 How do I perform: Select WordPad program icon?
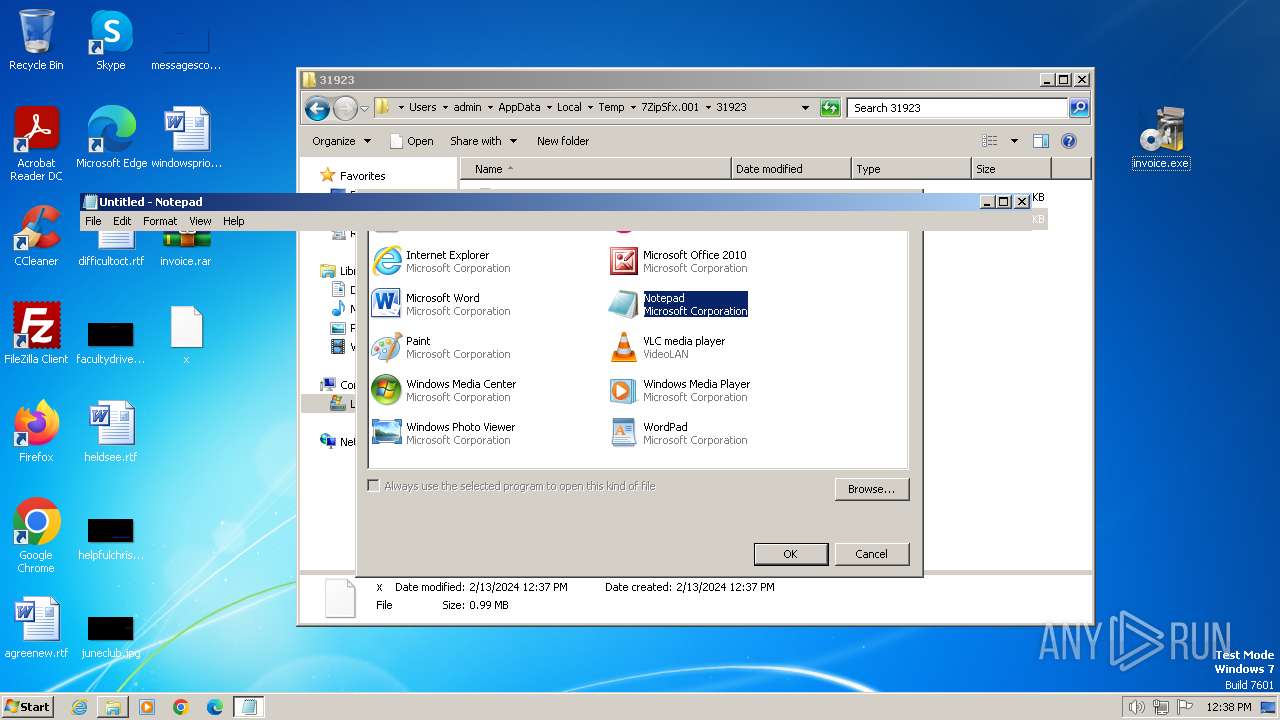[x=624, y=433]
